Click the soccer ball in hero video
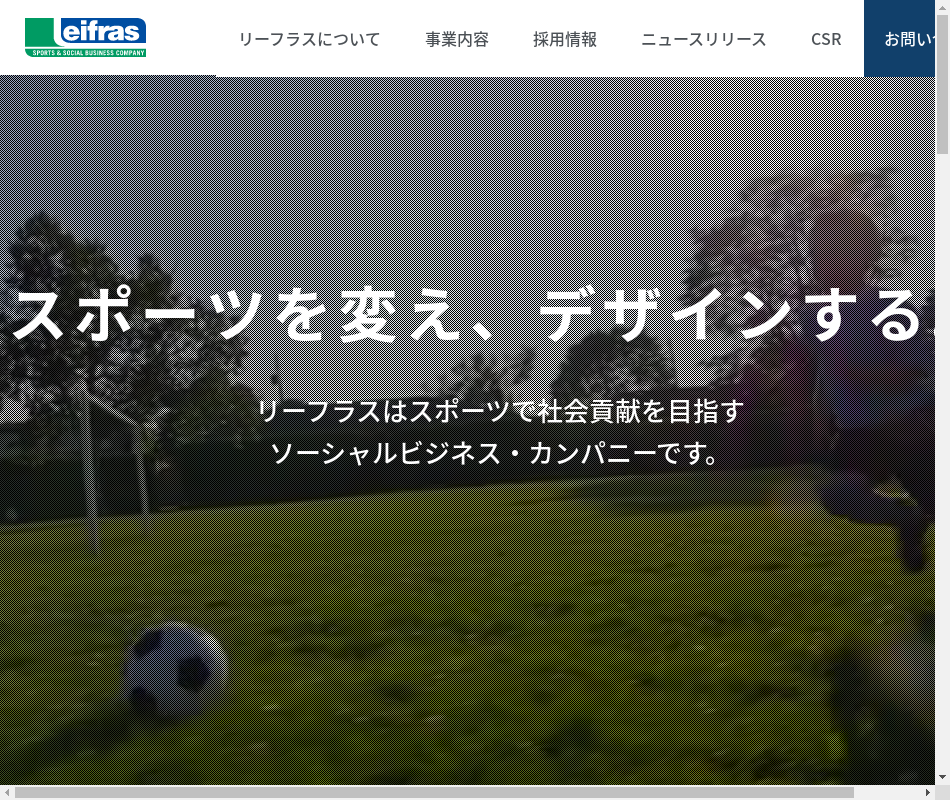 tap(176, 672)
